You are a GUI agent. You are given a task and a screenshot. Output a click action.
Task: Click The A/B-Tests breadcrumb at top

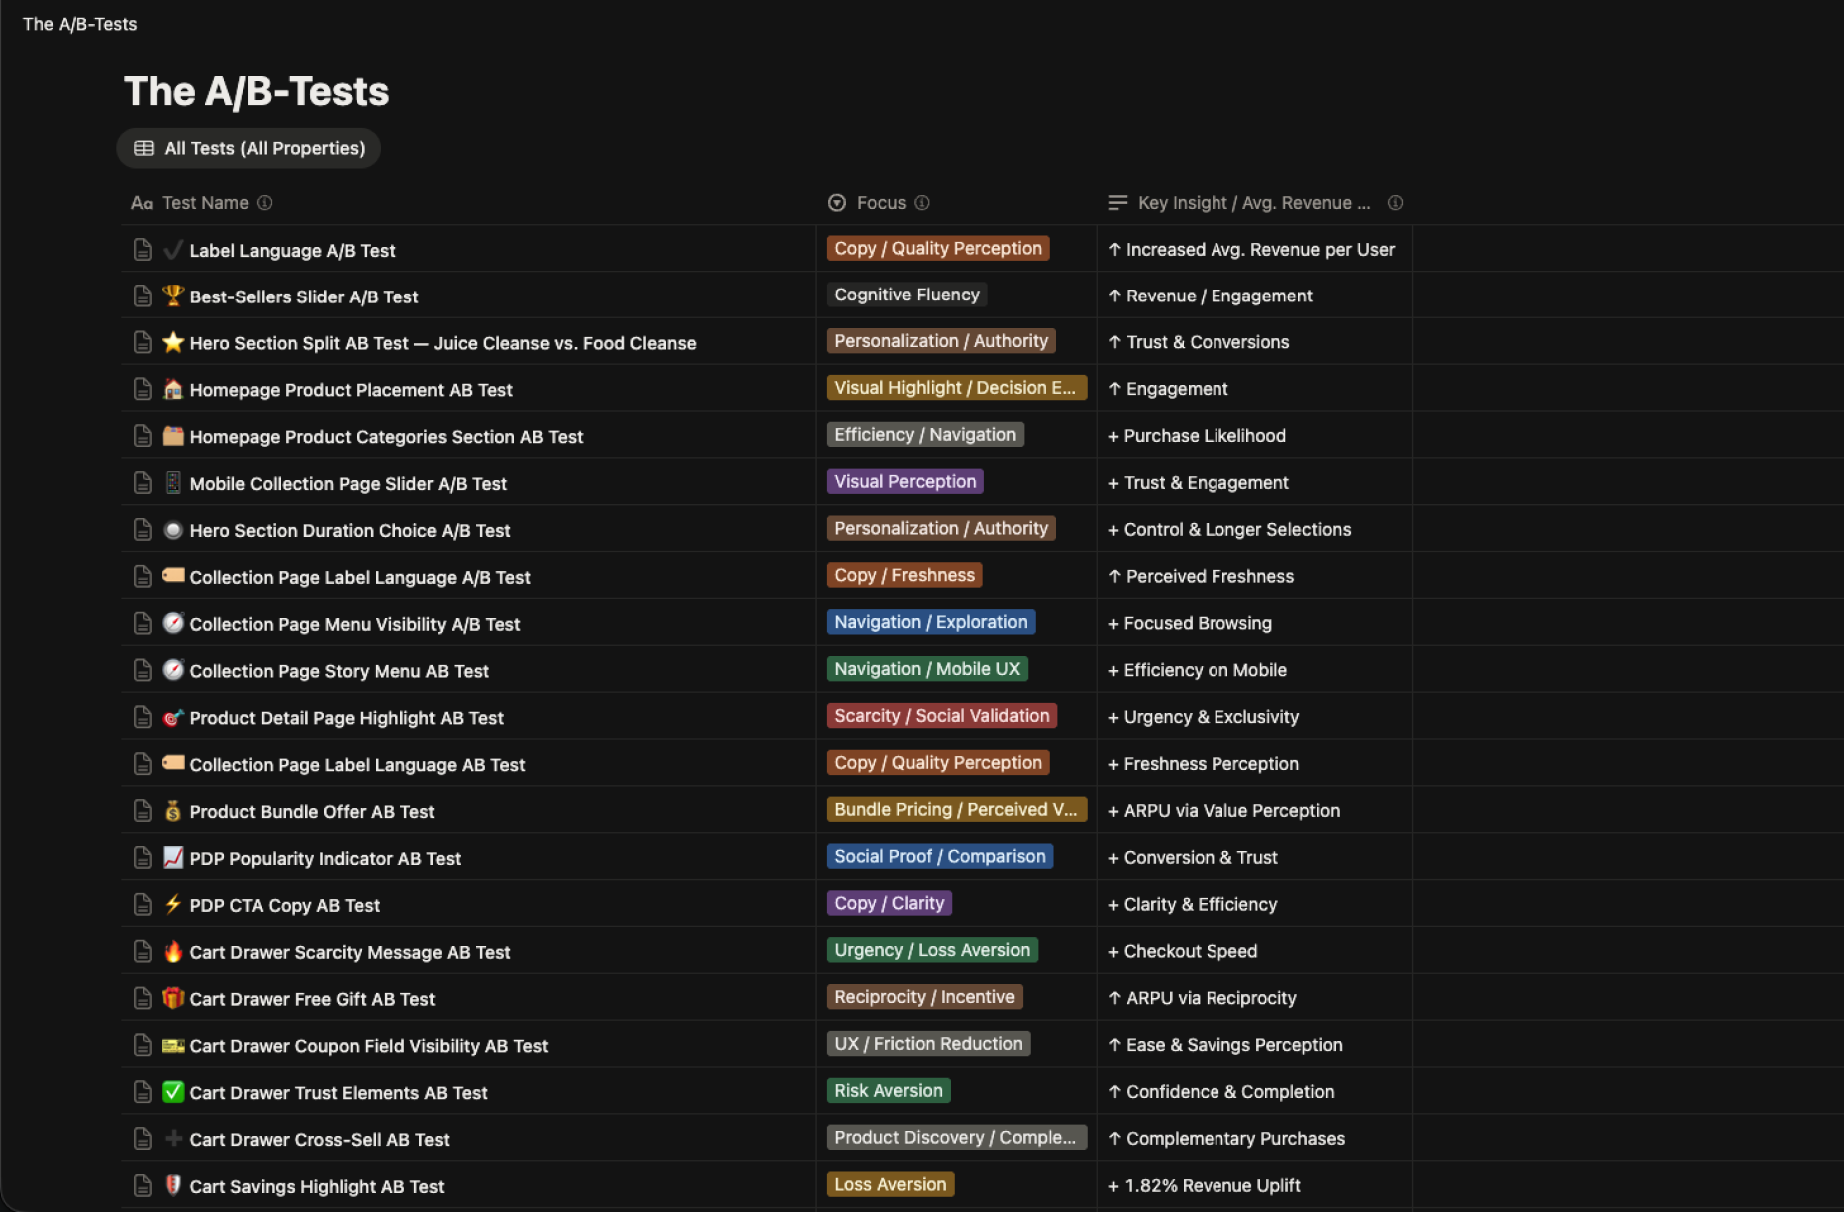pyautogui.click(x=80, y=24)
